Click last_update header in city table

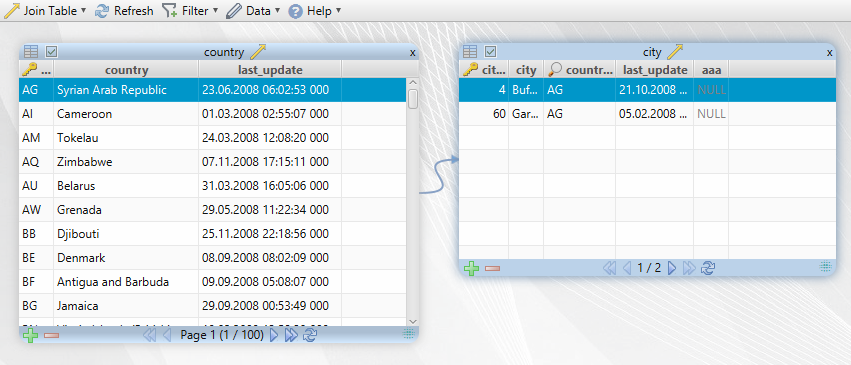655,69
